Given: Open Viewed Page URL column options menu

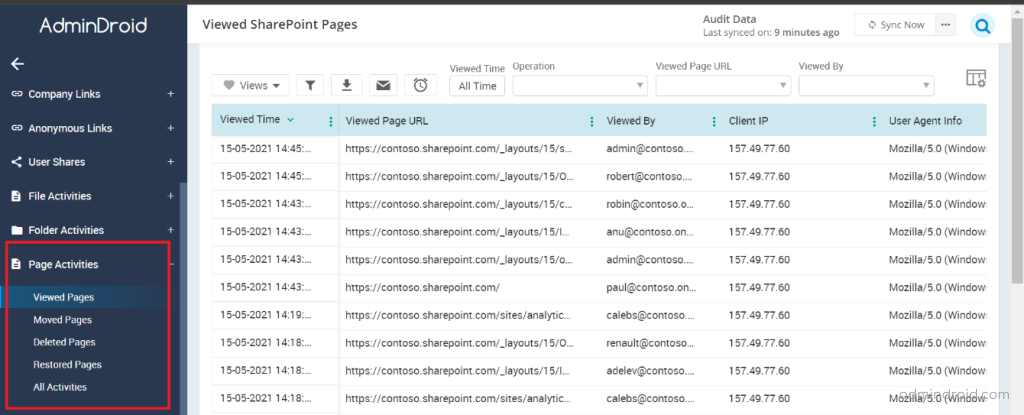Looking at the screenshot, I should point(592,121).
